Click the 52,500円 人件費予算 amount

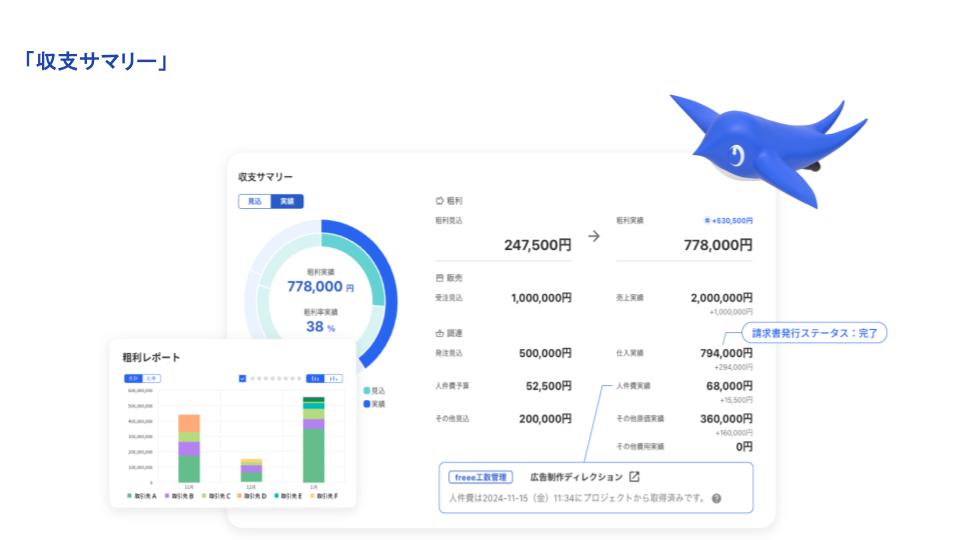549,386
